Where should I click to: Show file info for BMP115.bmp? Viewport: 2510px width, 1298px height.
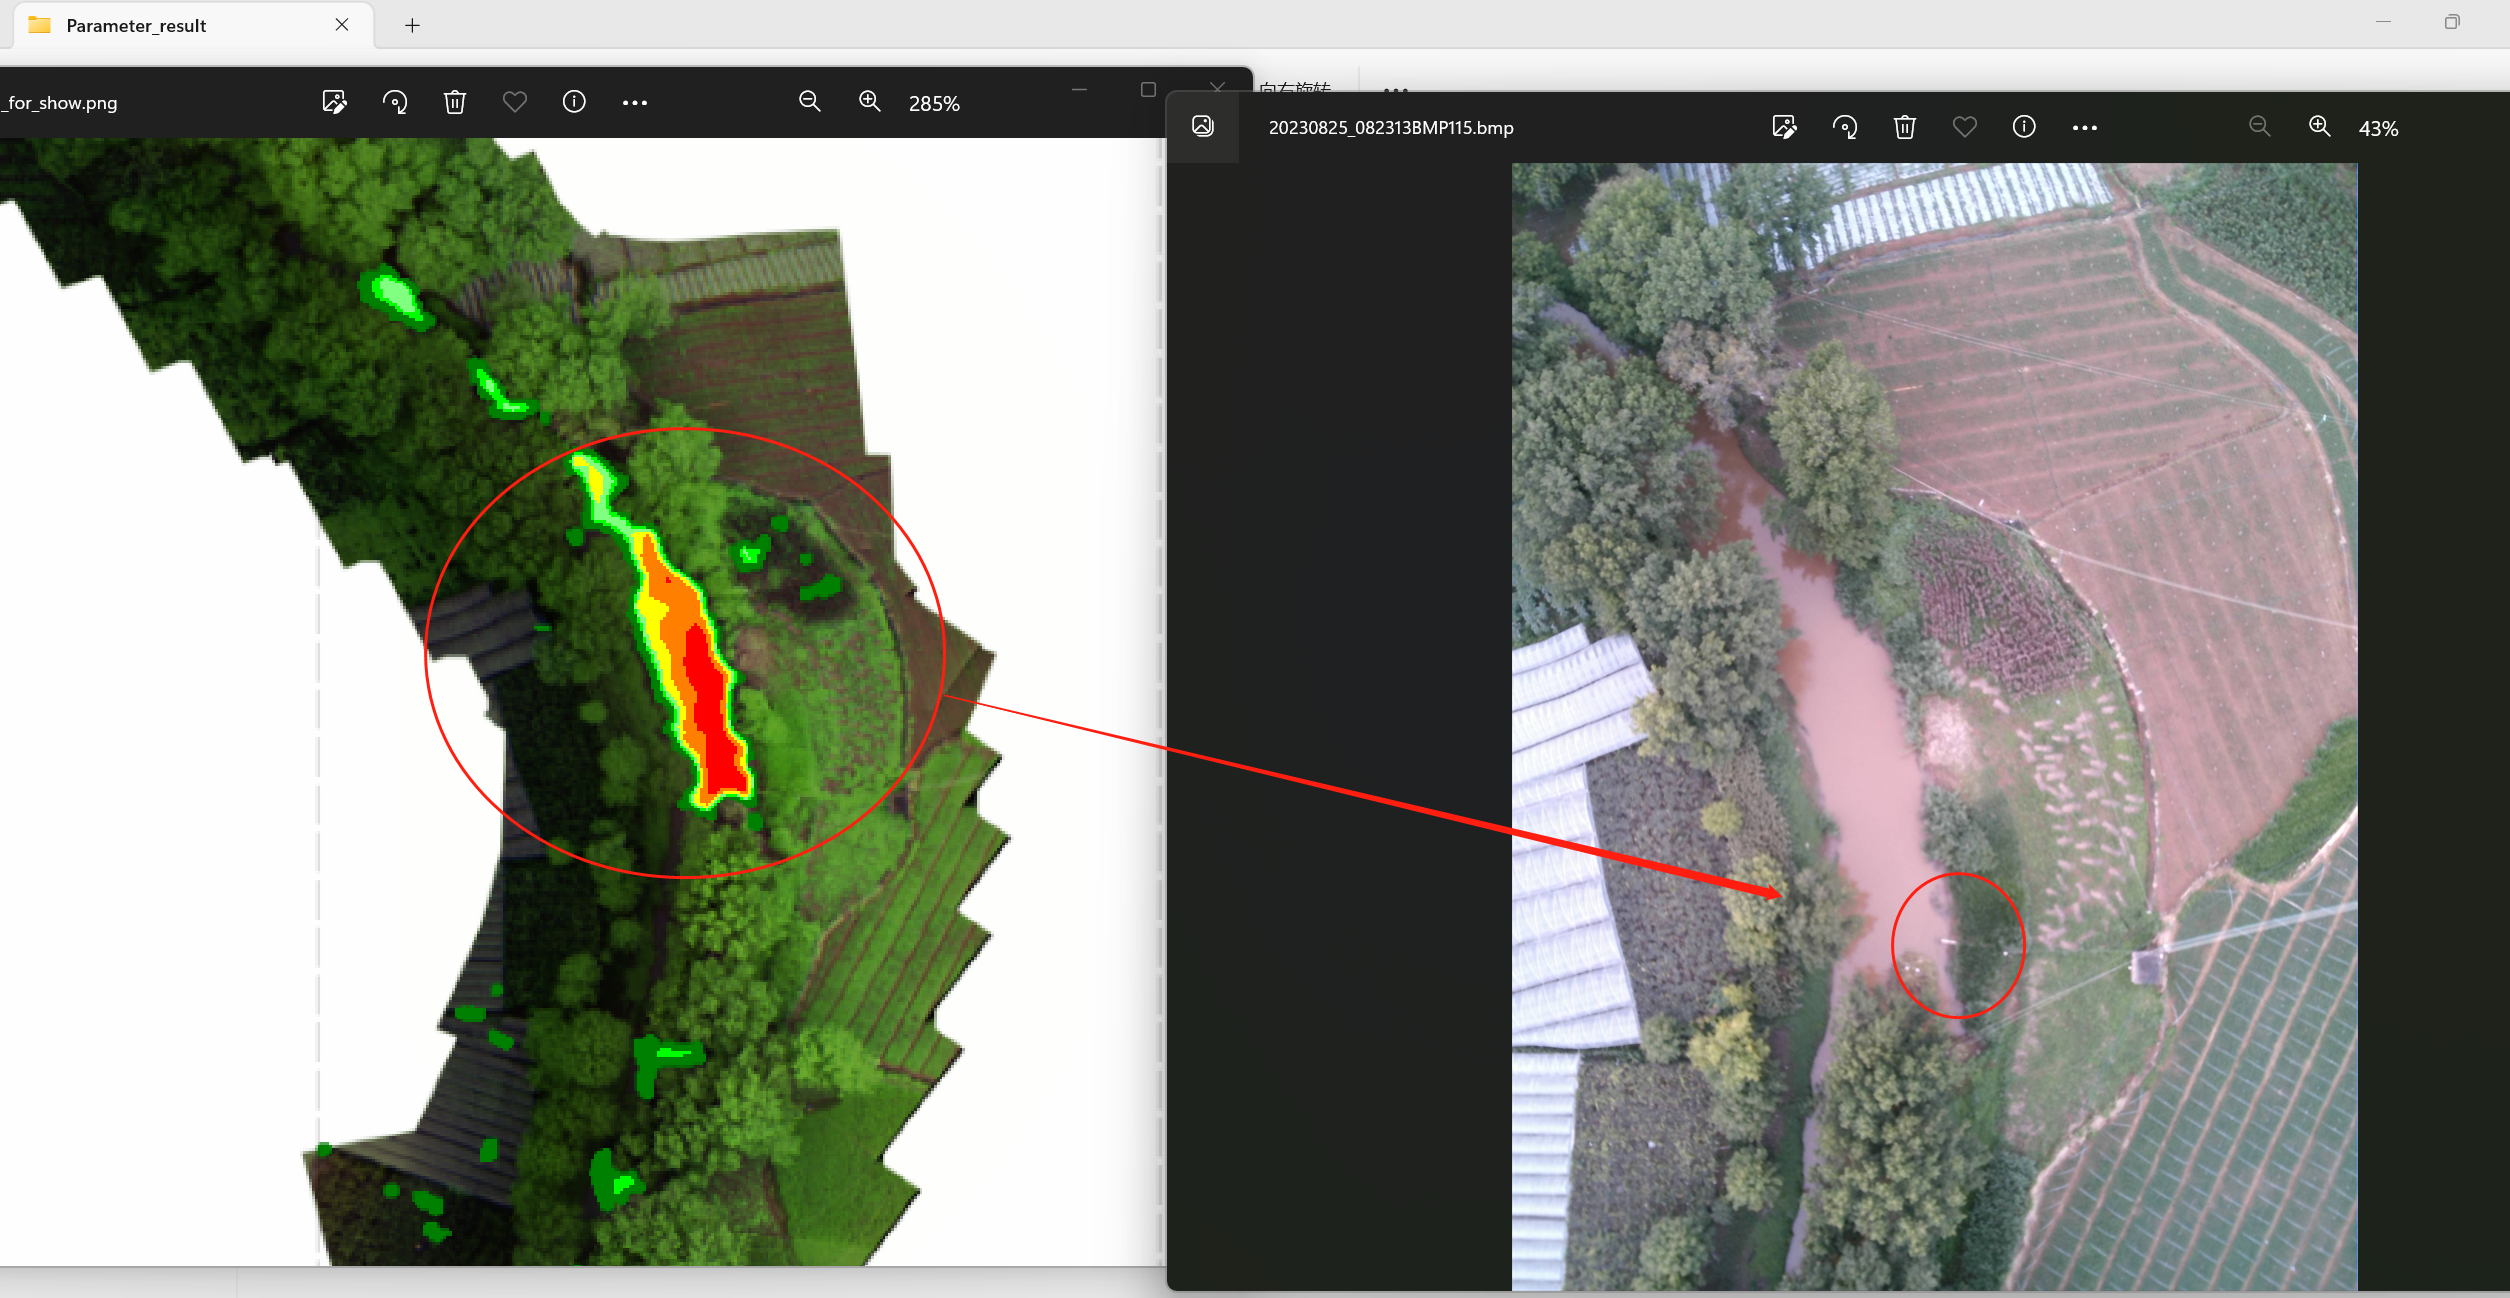point(2024,127)
